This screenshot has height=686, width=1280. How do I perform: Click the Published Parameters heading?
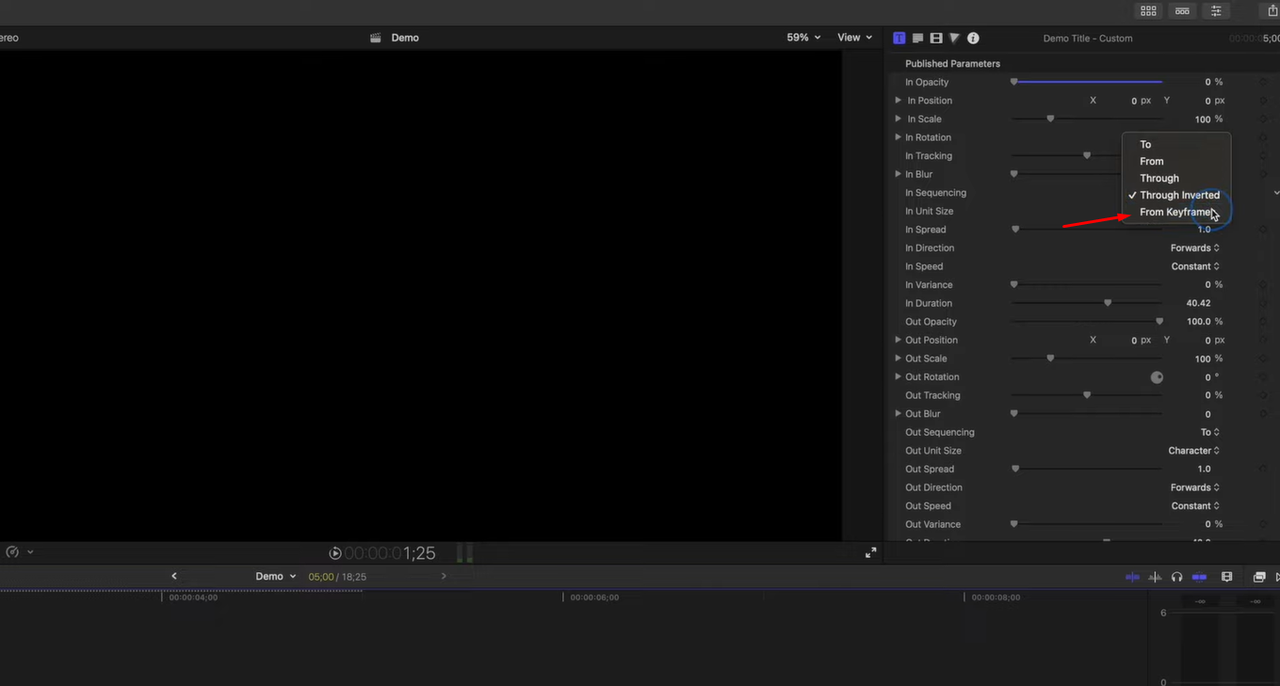pyautogui.click(x=952, y=64)
